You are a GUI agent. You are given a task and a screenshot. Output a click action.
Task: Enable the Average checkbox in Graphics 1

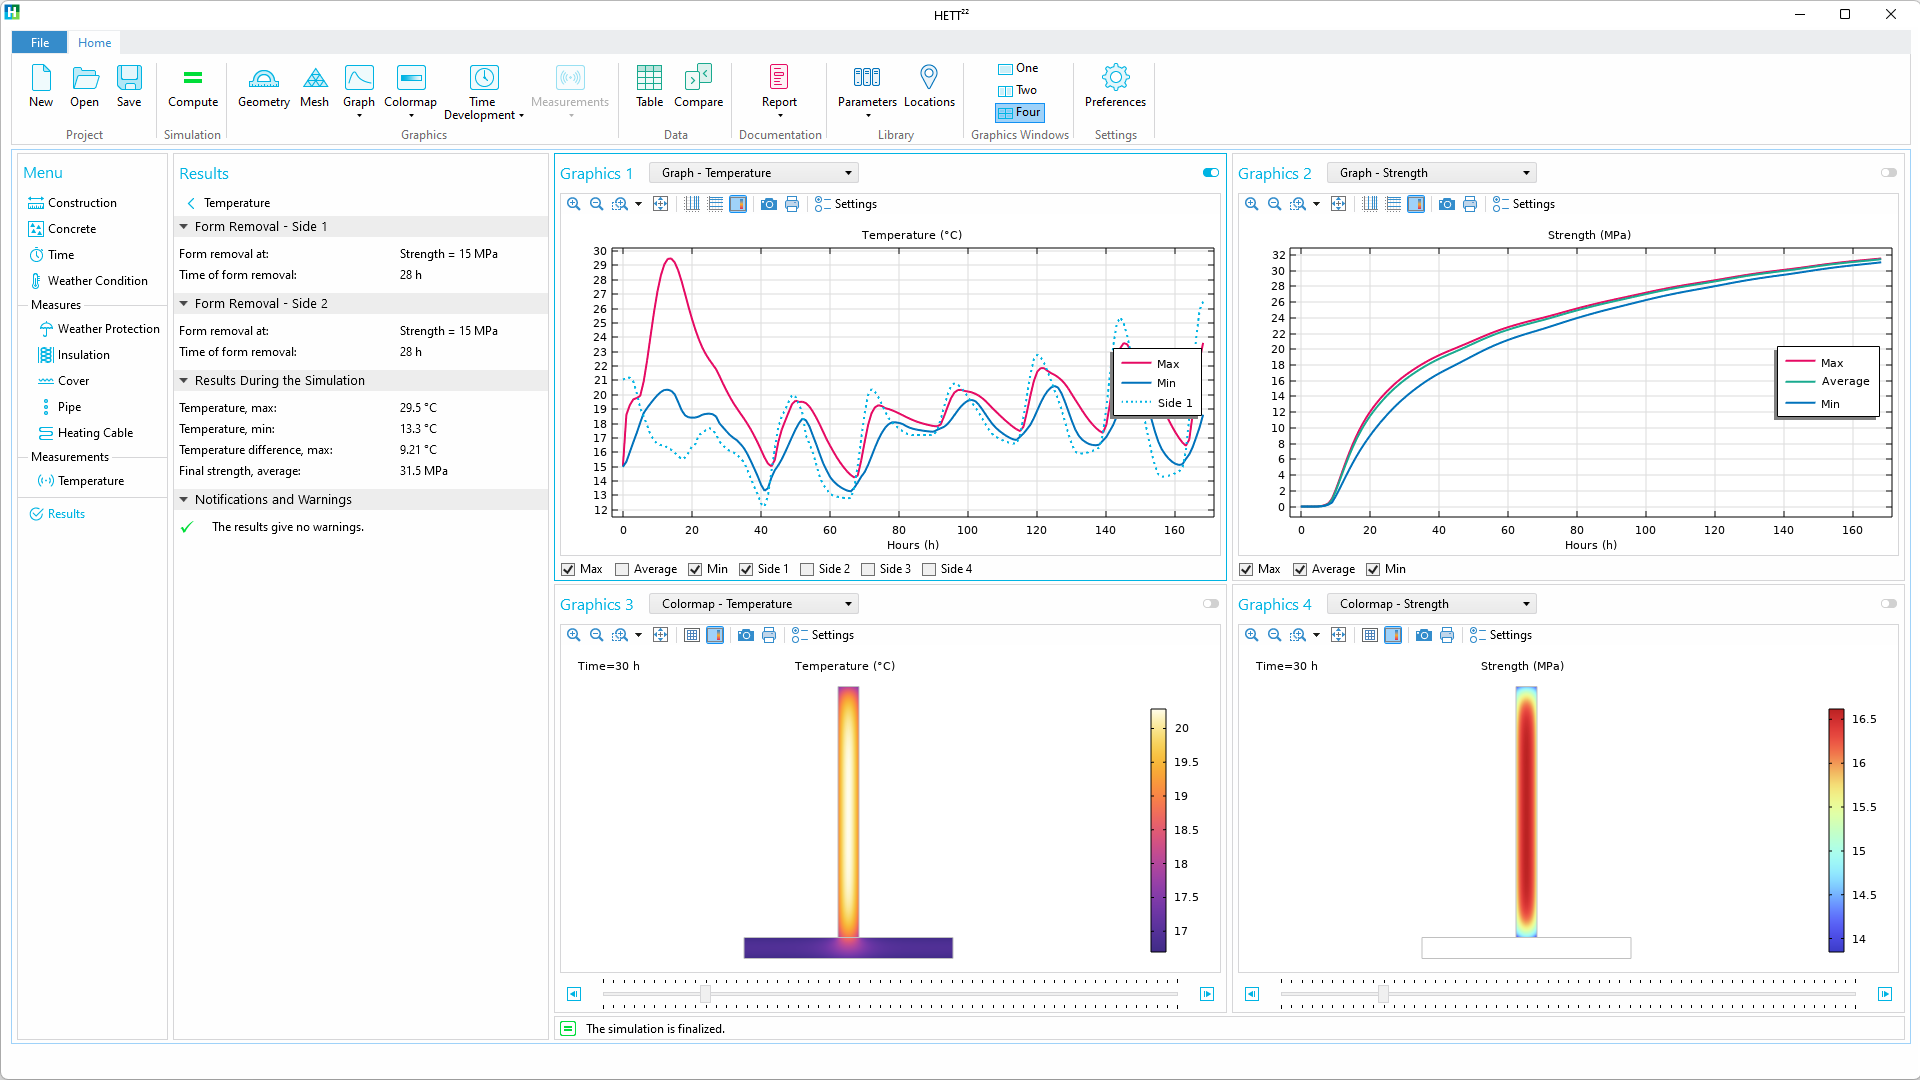(622, 569)
